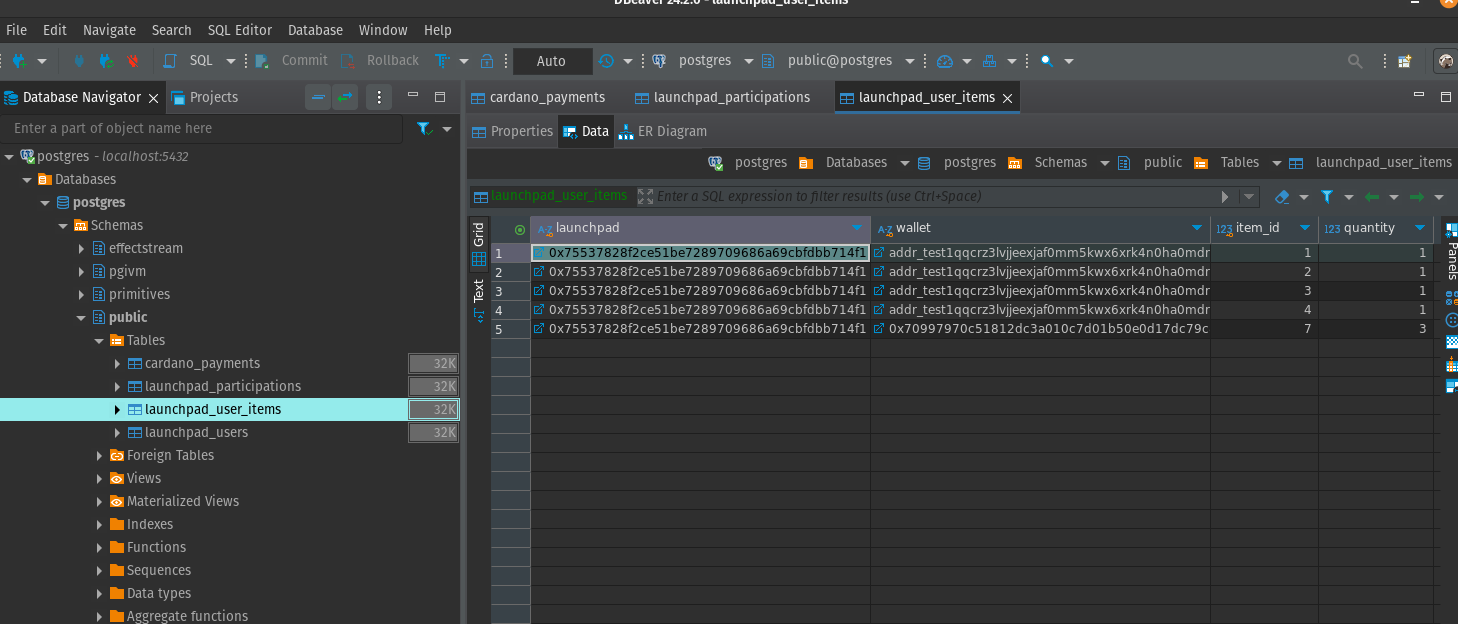
Task: Click the navigator filter funnel icon
Action: tap(424, 128)
